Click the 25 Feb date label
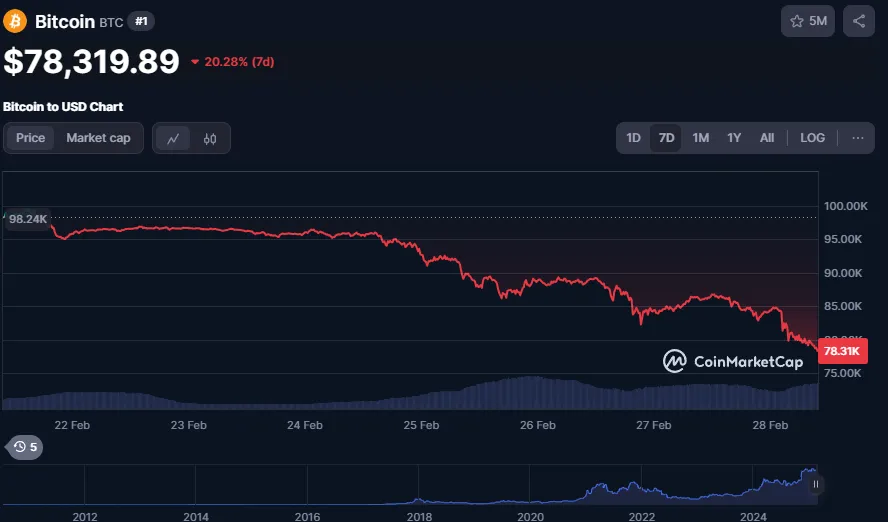The height and width of the screenshot is (522, 888). [x=421, y=425]
